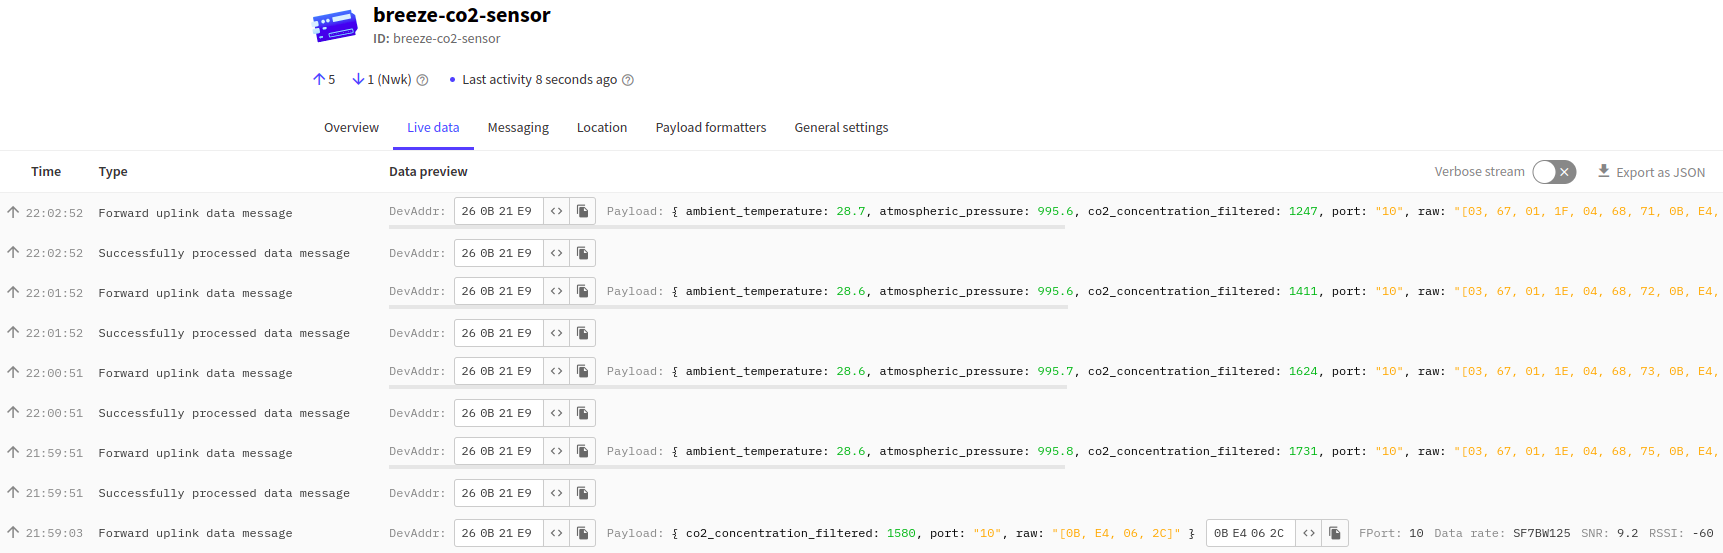This screenshot has height=553, width=1723.
Task: Click the DevAddr field in the 22:00:51 forward uplink row
Action: tap(497, 371)
